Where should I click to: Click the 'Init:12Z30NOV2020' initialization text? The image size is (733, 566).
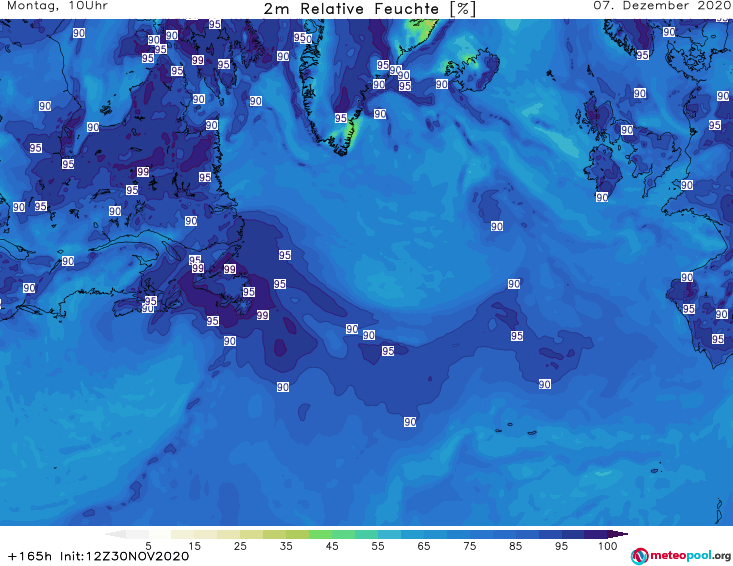(x=124, y=556)
